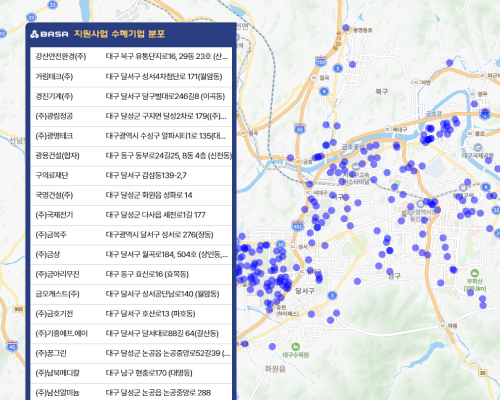Select the 광용건설(합자) company row
The width and height of the screenshot is (500, 400).
(131, 156)
